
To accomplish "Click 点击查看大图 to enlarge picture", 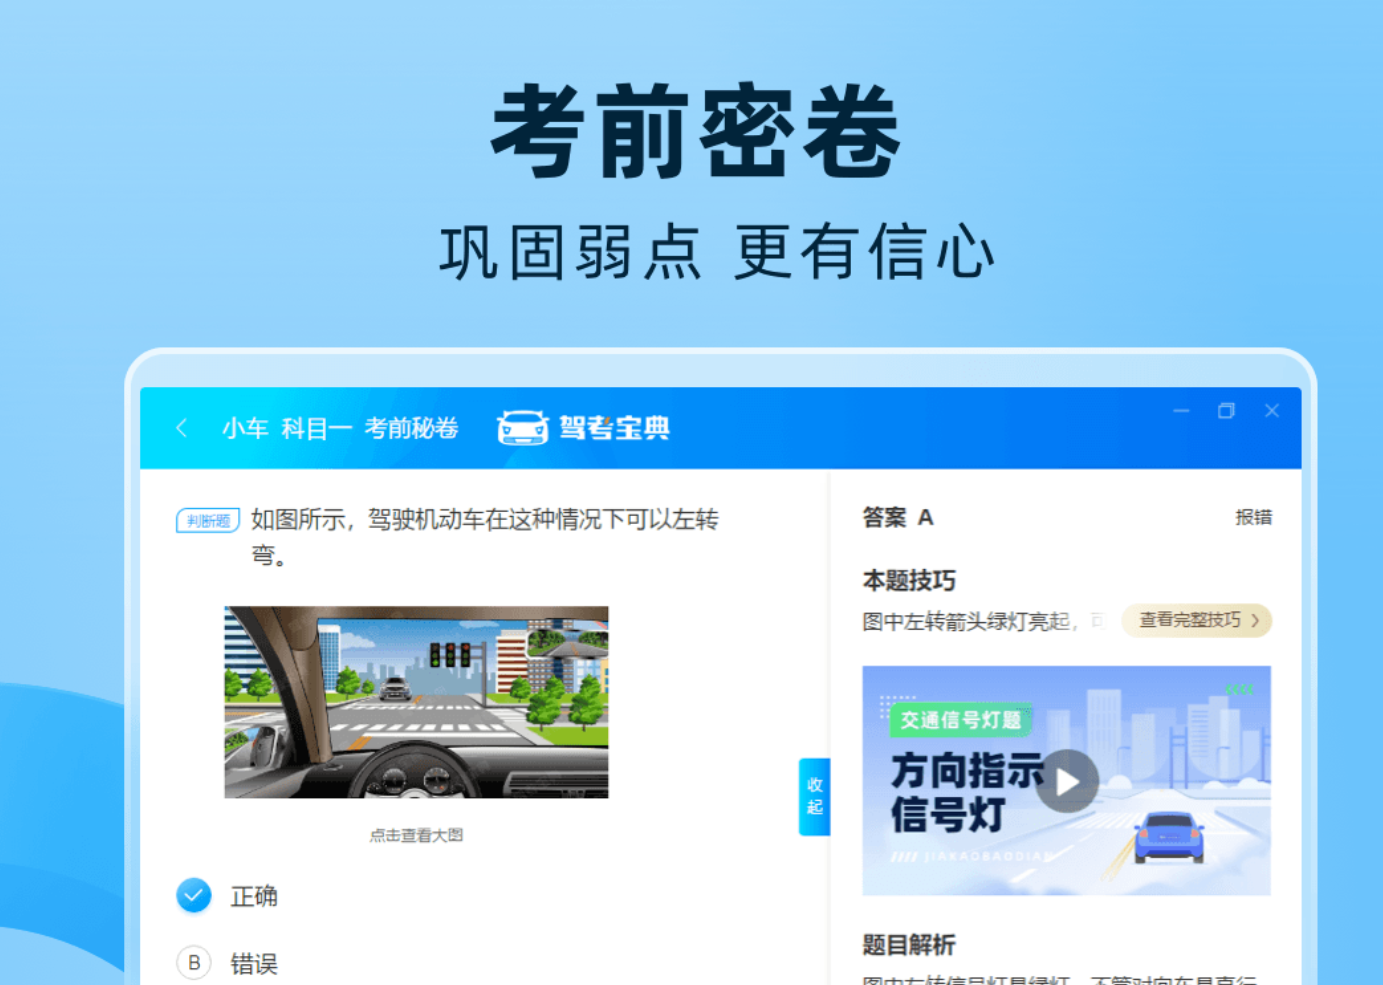I will tap(416, 835).
